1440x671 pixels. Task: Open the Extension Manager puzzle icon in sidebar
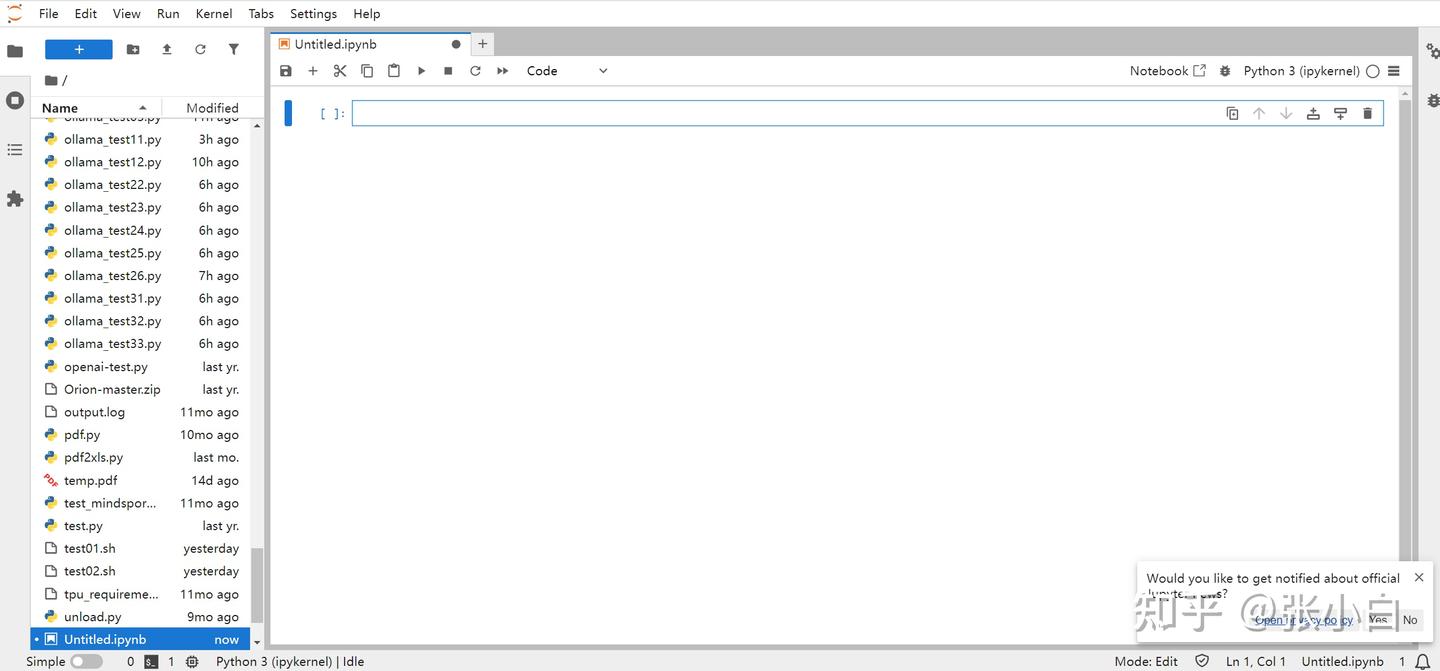pyautogui.click(x=15, y=199)
